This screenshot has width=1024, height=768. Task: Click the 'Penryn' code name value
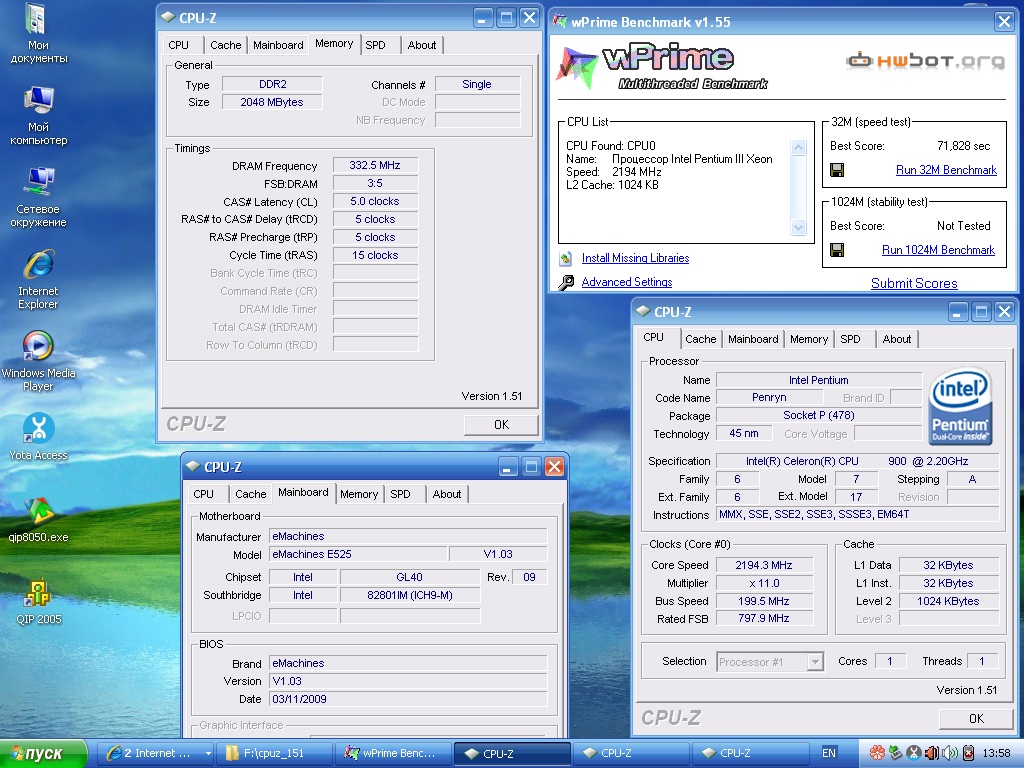click(769, 398)
